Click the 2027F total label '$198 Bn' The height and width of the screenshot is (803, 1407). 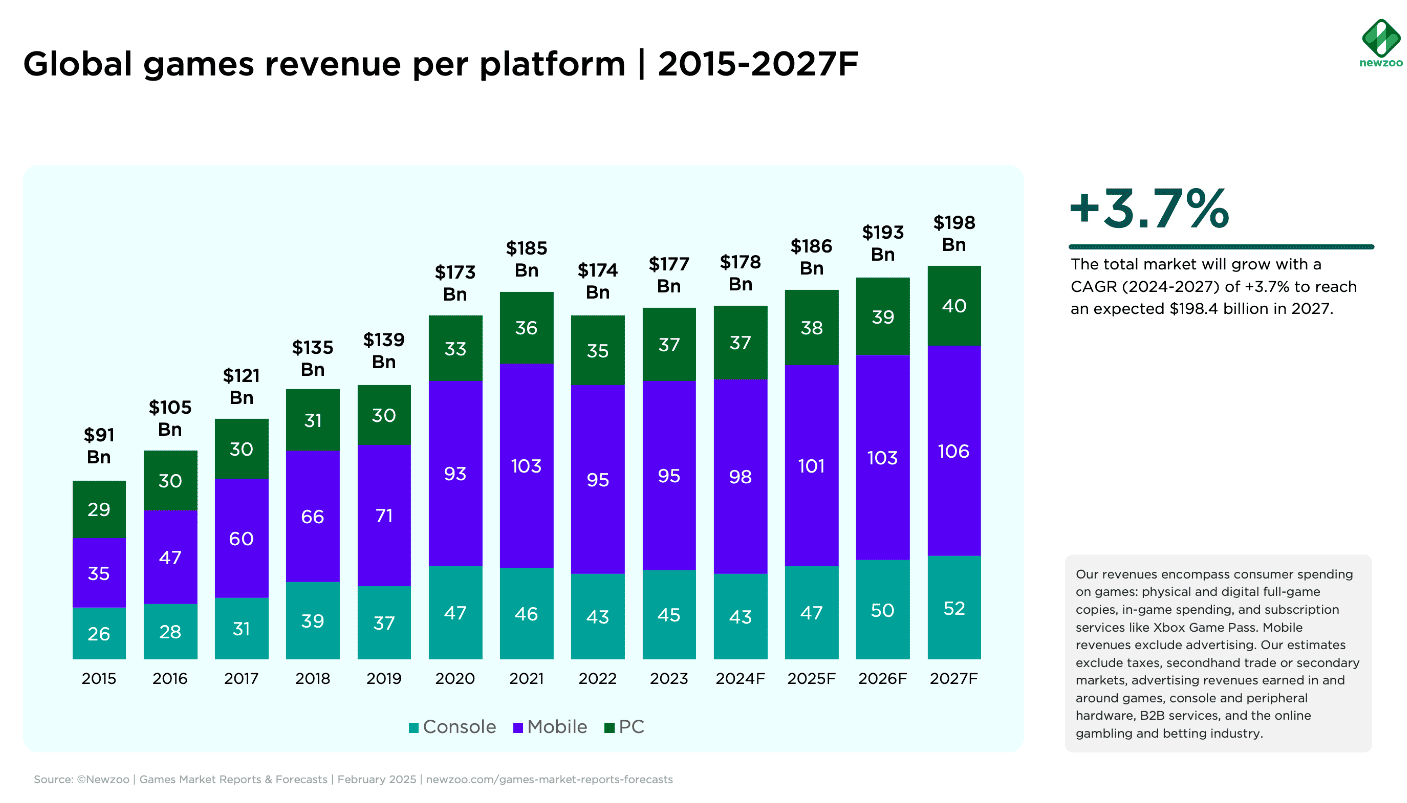pyautogui.click(x=954, y=233)
